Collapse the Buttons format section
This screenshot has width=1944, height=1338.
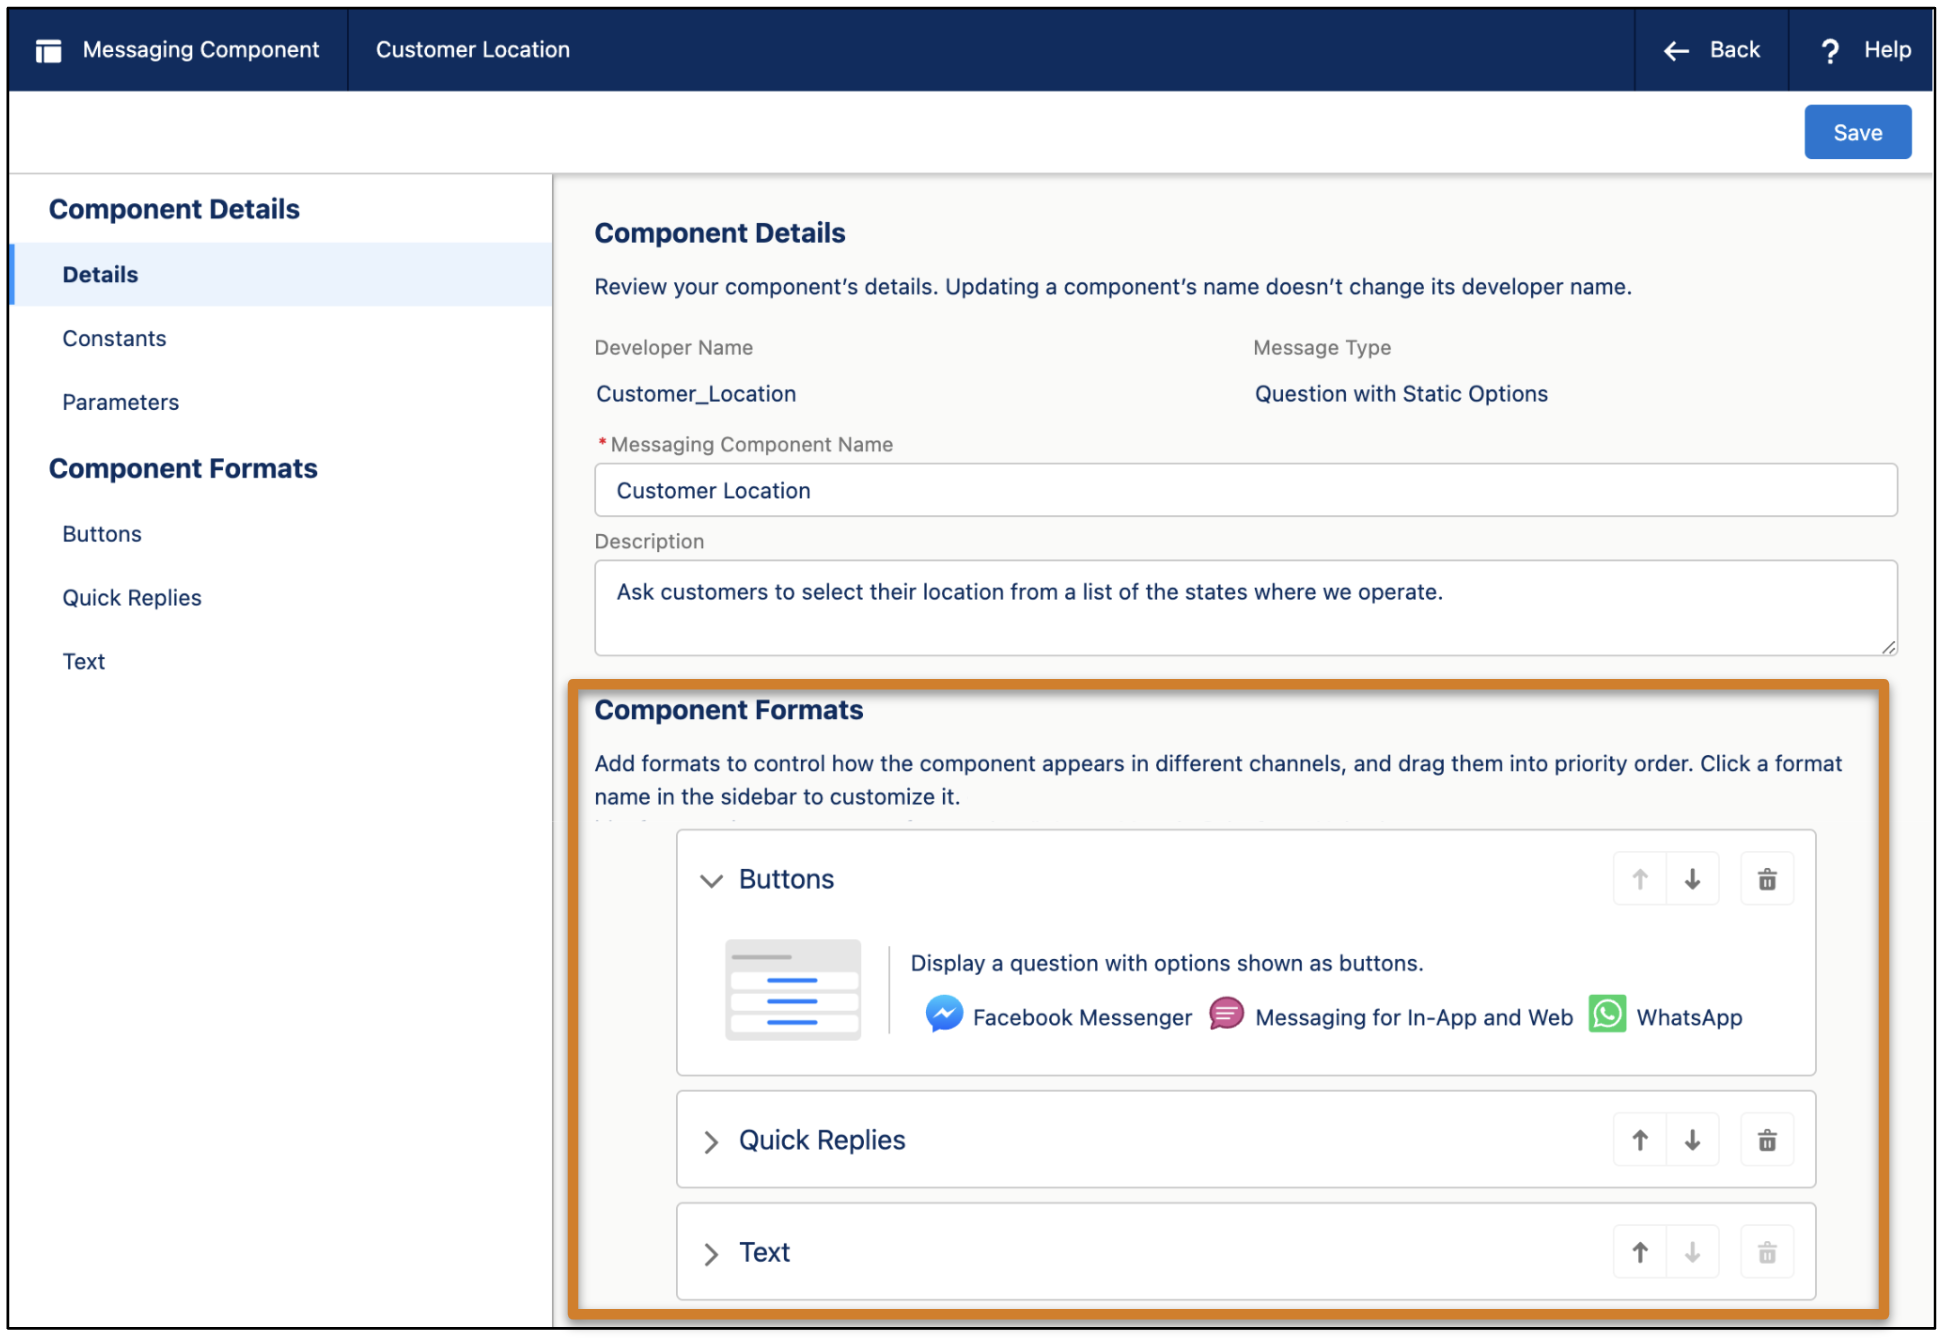[x=711, y=881]
